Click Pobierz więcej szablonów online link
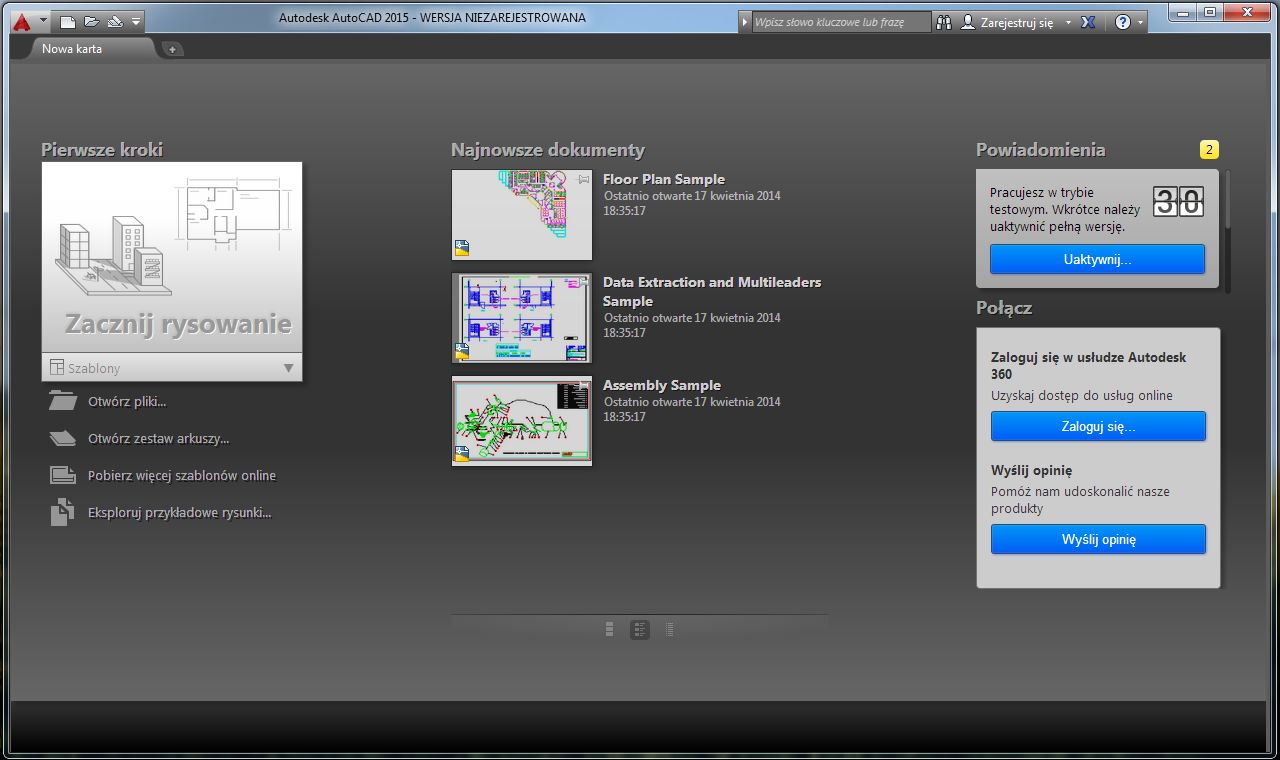The width and height of the screenshot is (1280, 760). tap(182, 476)
